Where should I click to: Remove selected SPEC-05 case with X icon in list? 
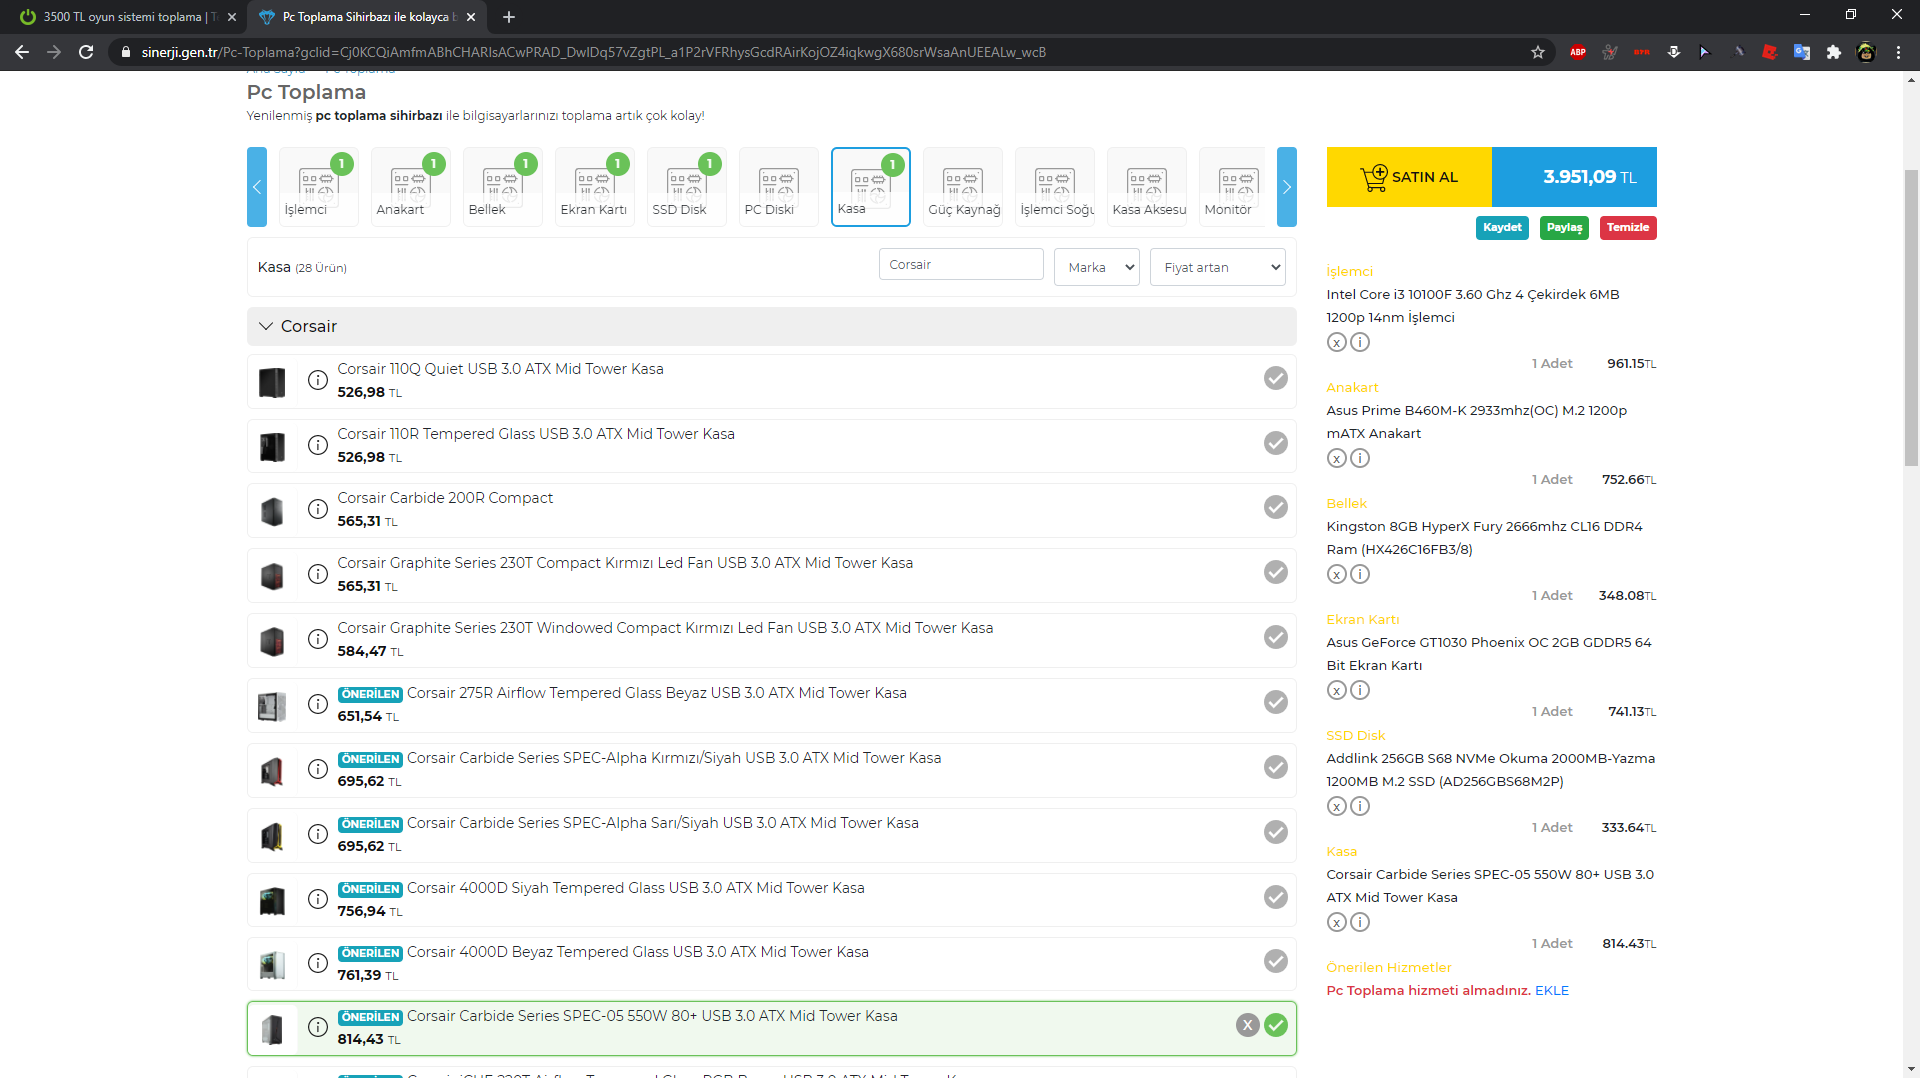pos(1247,1025)
